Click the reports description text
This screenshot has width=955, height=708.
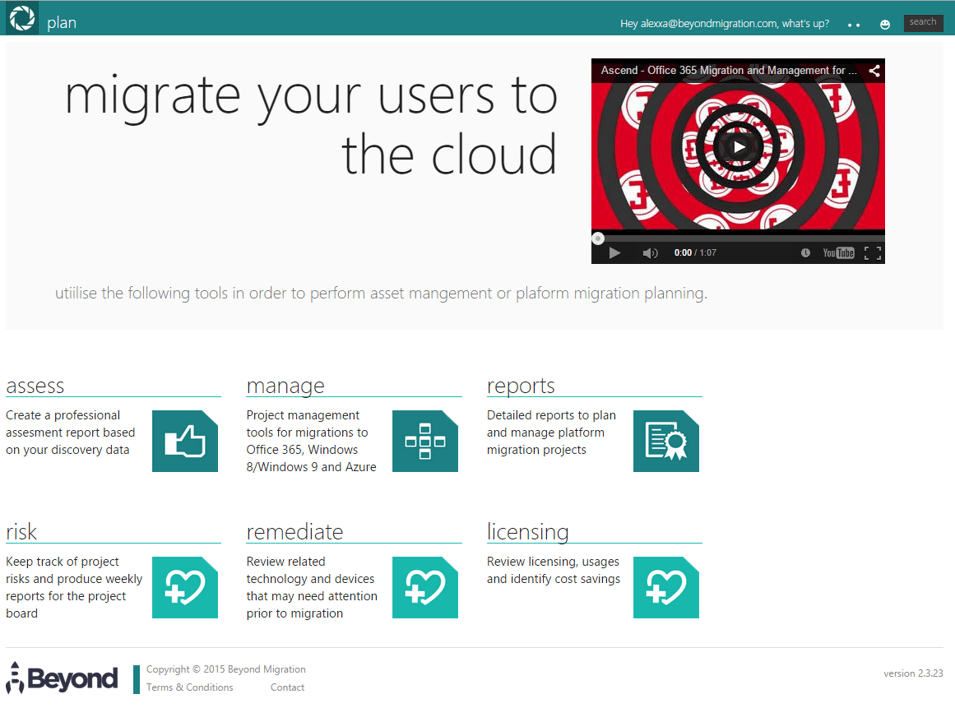pyautogui.click(x=551, y=433)
